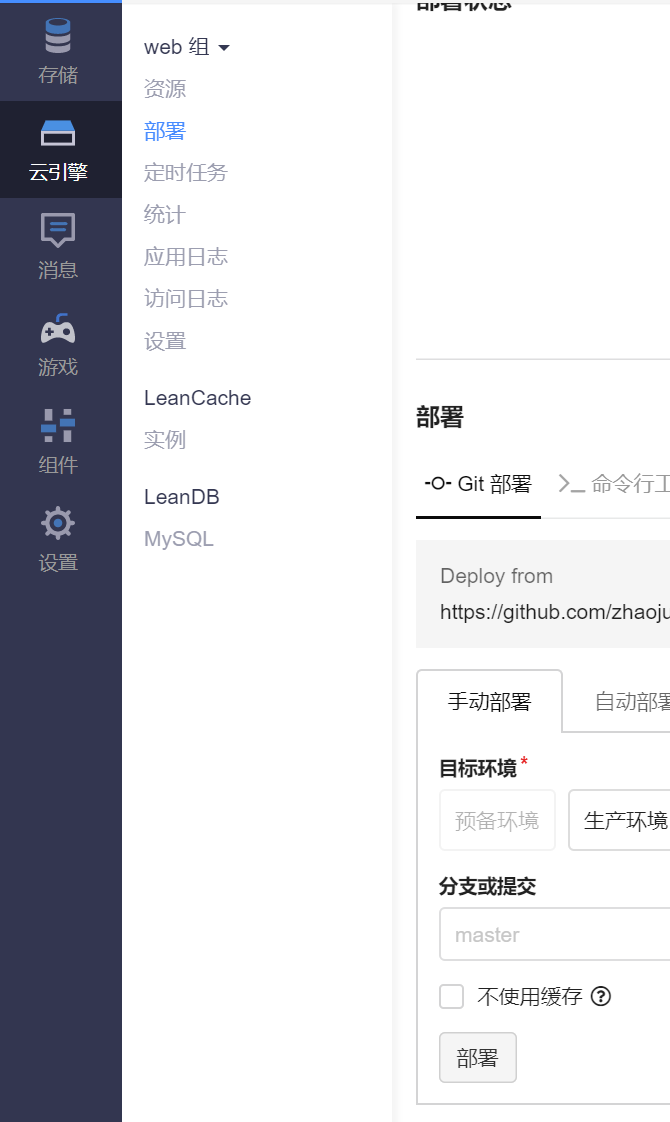Select 预备环境 as target environment

pos(497,820)
